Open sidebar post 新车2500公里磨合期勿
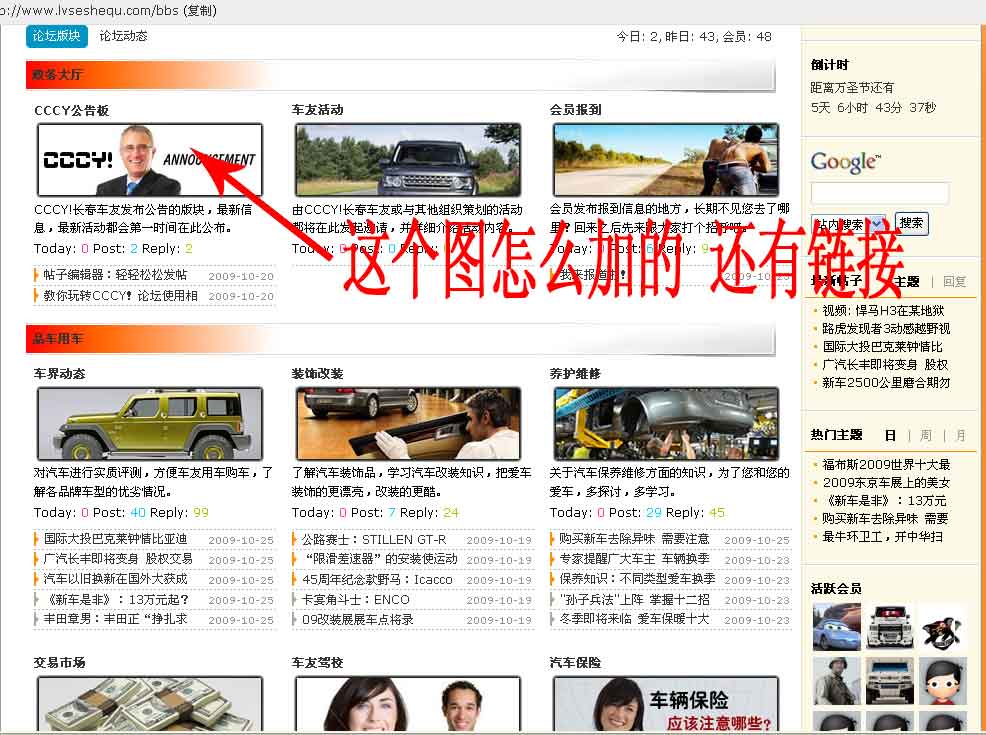The image size is (986, 735). coord(887,382)
